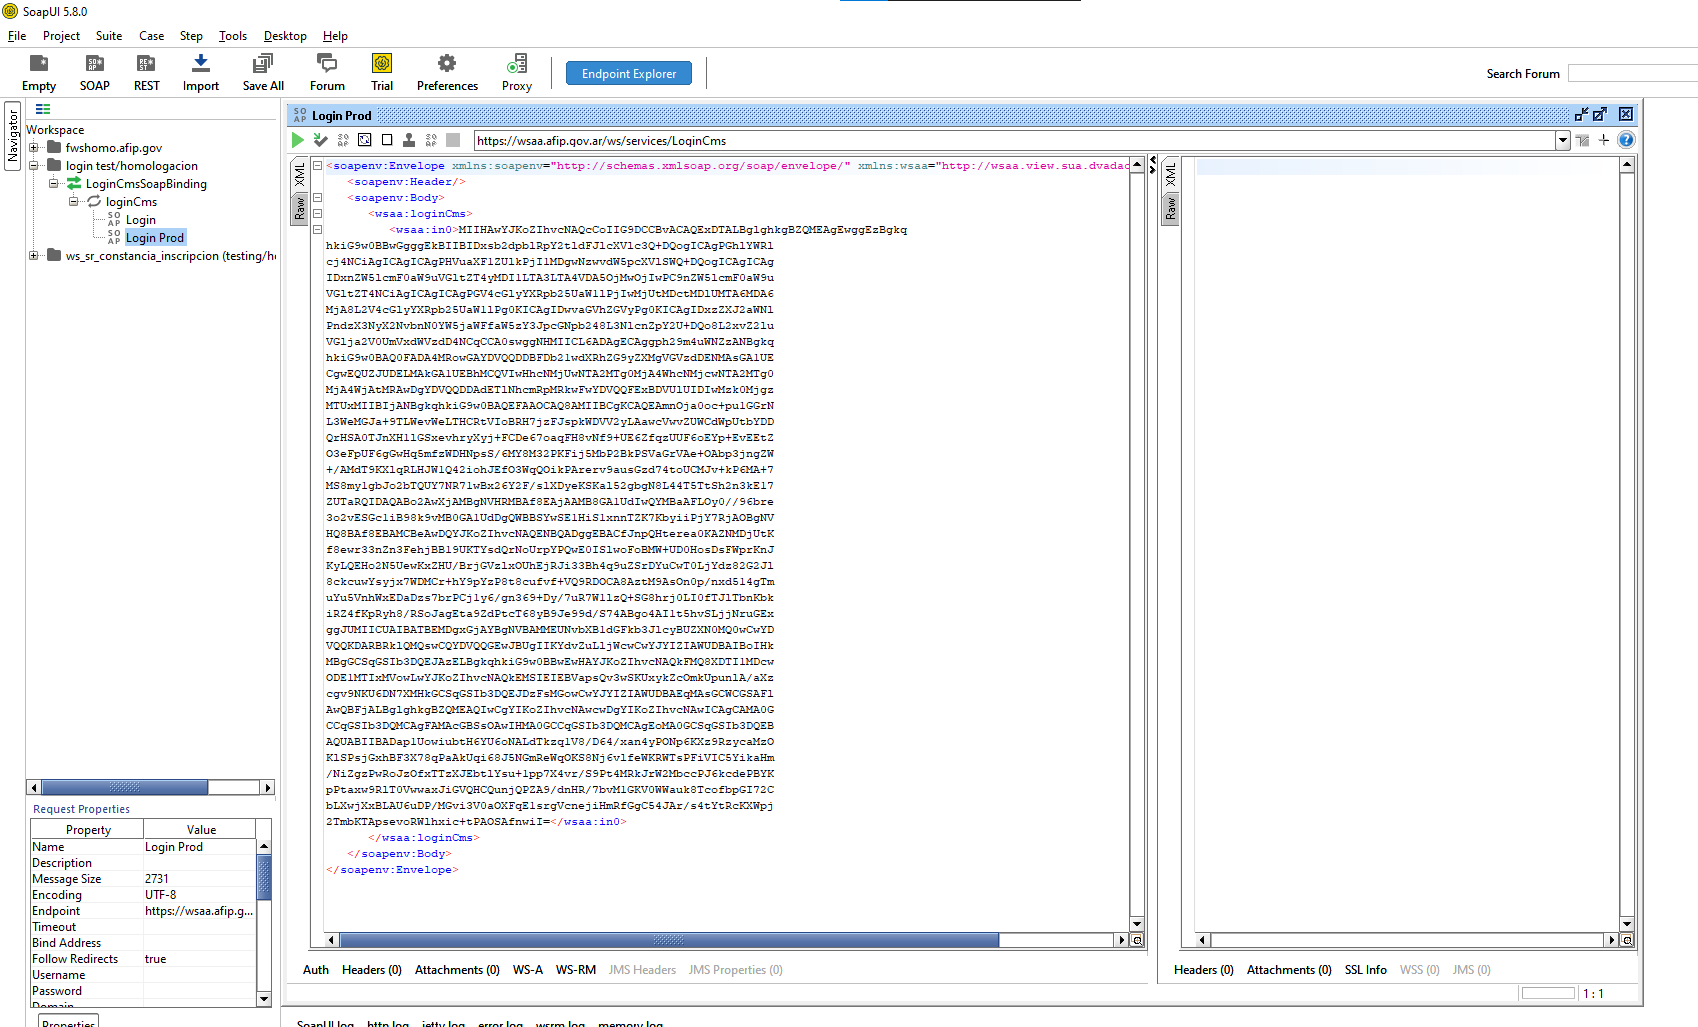The image size is (1698, 1027).
Task: Toggle the Navigator side panel tab
Action: tap(13, 136)
